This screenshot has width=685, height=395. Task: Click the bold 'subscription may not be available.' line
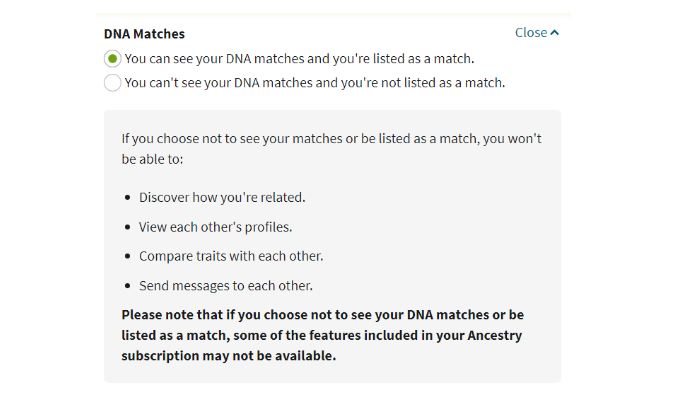click(228, 356)
